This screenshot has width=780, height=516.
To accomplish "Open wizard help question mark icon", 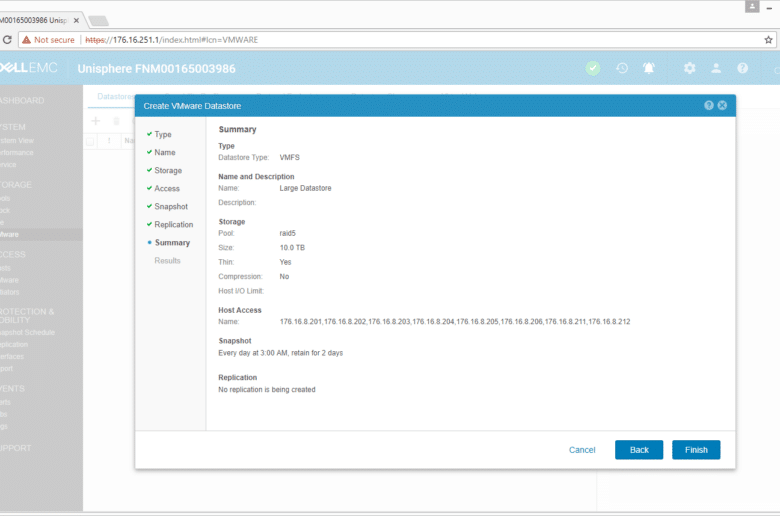I will (709, 105).
